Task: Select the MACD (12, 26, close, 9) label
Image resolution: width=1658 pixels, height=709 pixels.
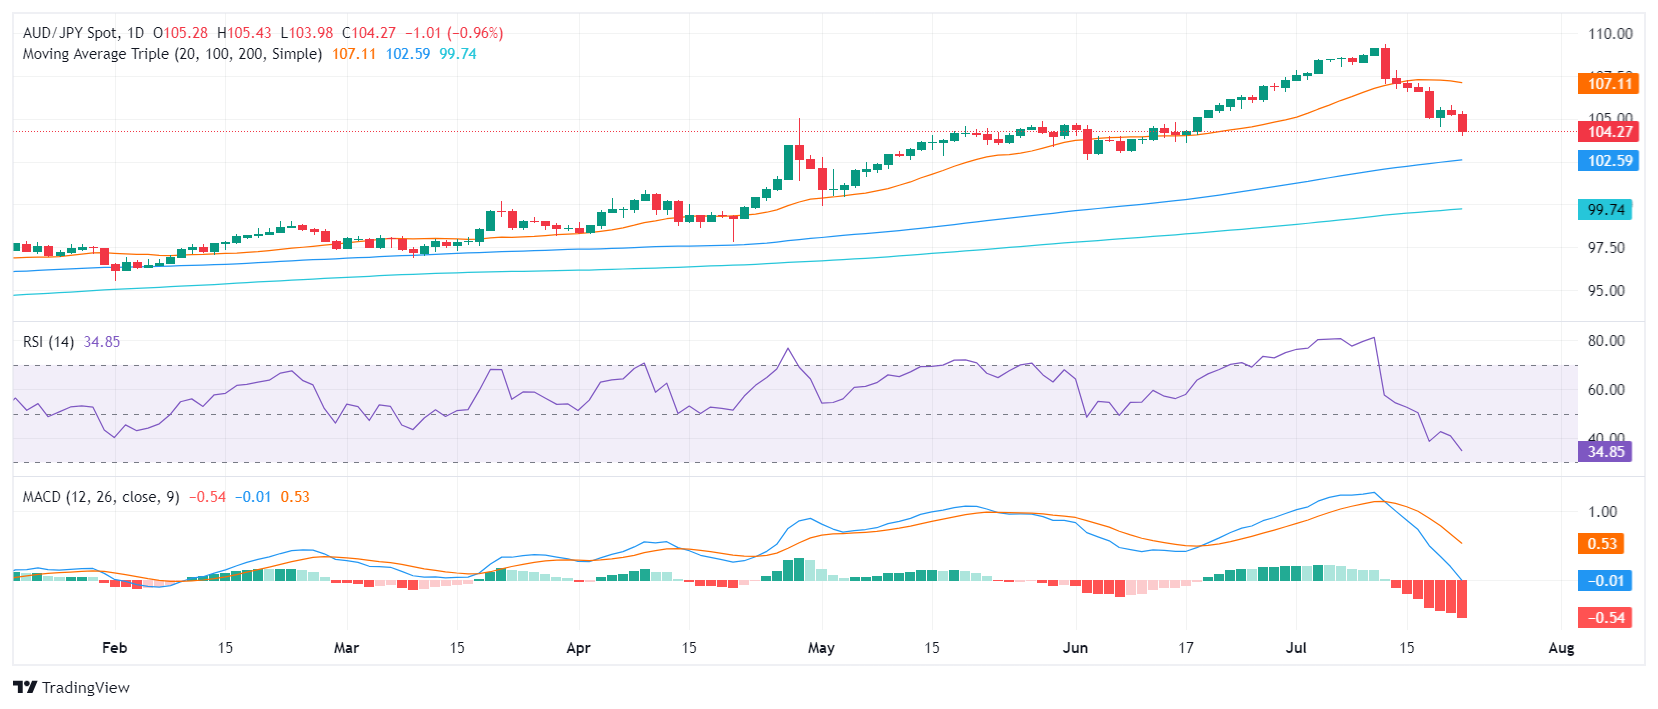Action: pos(101,497)
